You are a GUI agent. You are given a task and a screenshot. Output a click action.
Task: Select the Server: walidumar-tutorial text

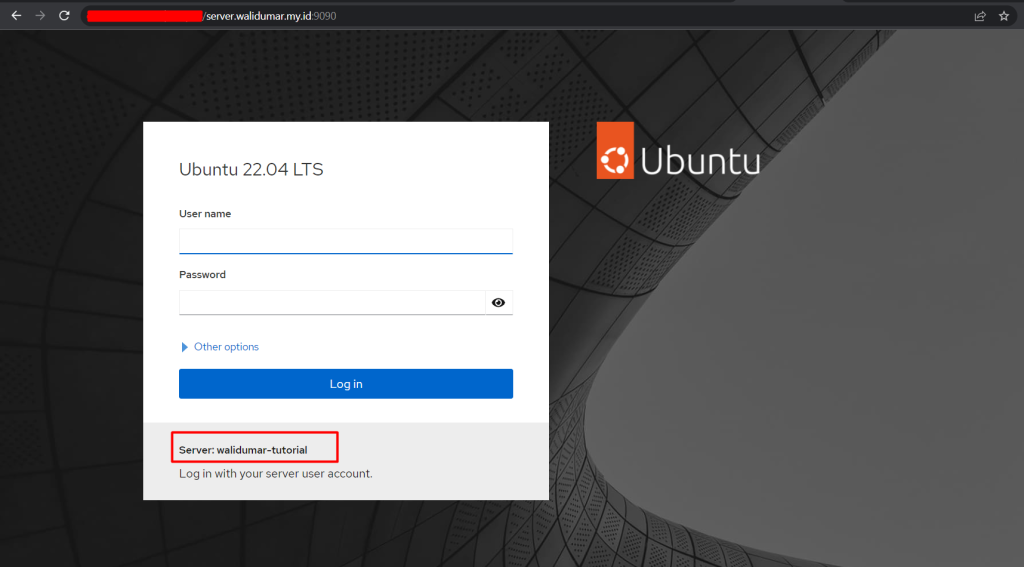(x=243, y=450)
